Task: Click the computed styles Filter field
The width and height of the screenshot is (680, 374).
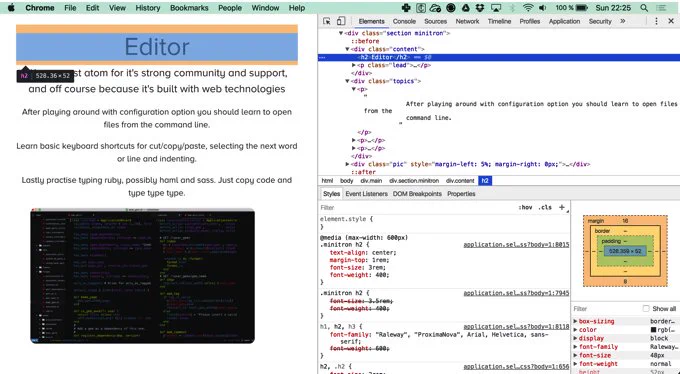Action: pos(606,308)
